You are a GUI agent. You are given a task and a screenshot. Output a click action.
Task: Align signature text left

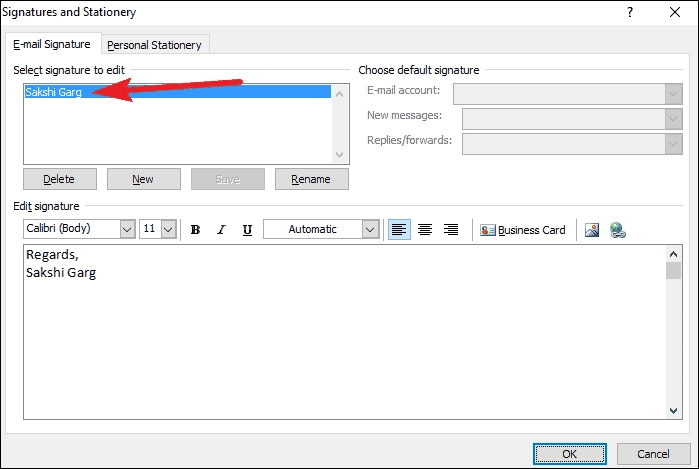[x=399, y=230]
